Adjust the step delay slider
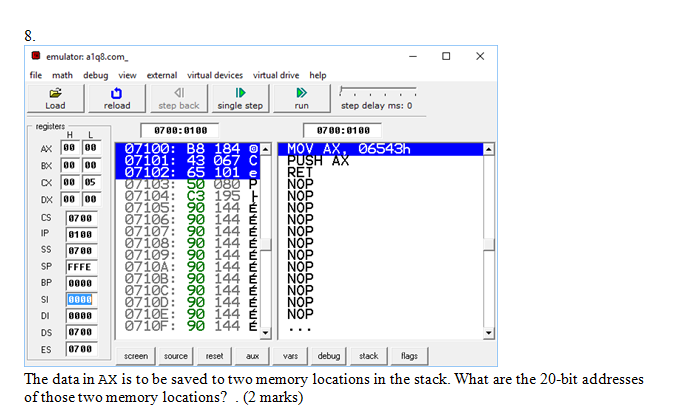 [378, 91]
